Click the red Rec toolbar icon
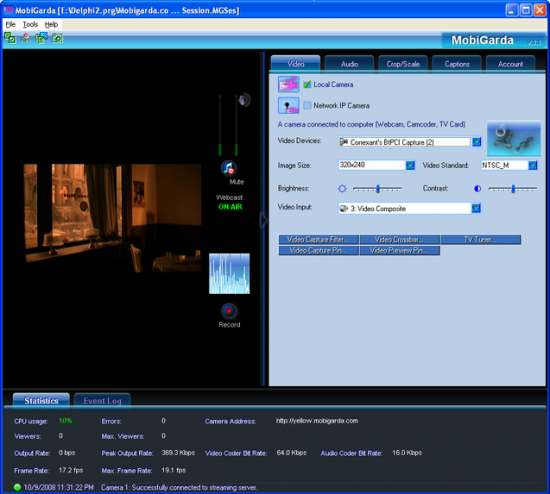 click(x=26, y=38)
